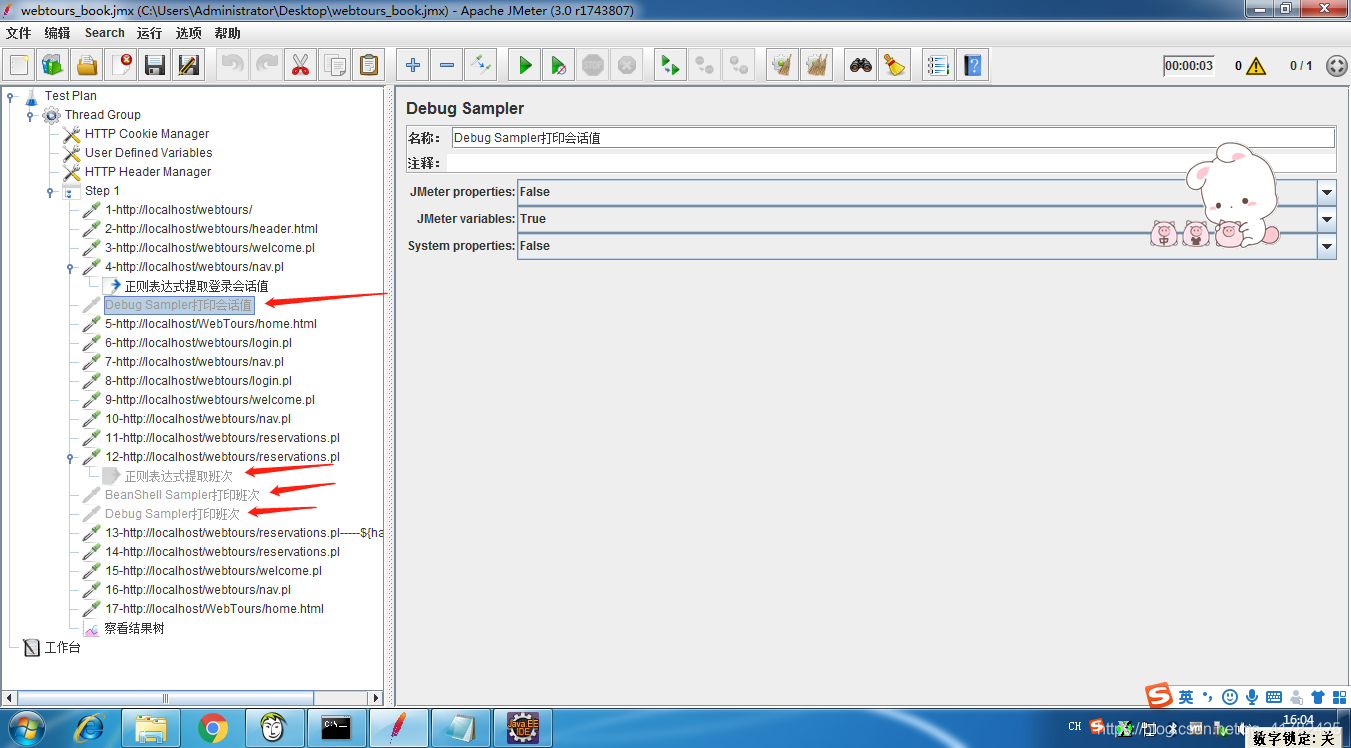The width and height of the screenshot is (1351, 748).
Task: Open the 帮助 menu
Action: click(228, 33)
